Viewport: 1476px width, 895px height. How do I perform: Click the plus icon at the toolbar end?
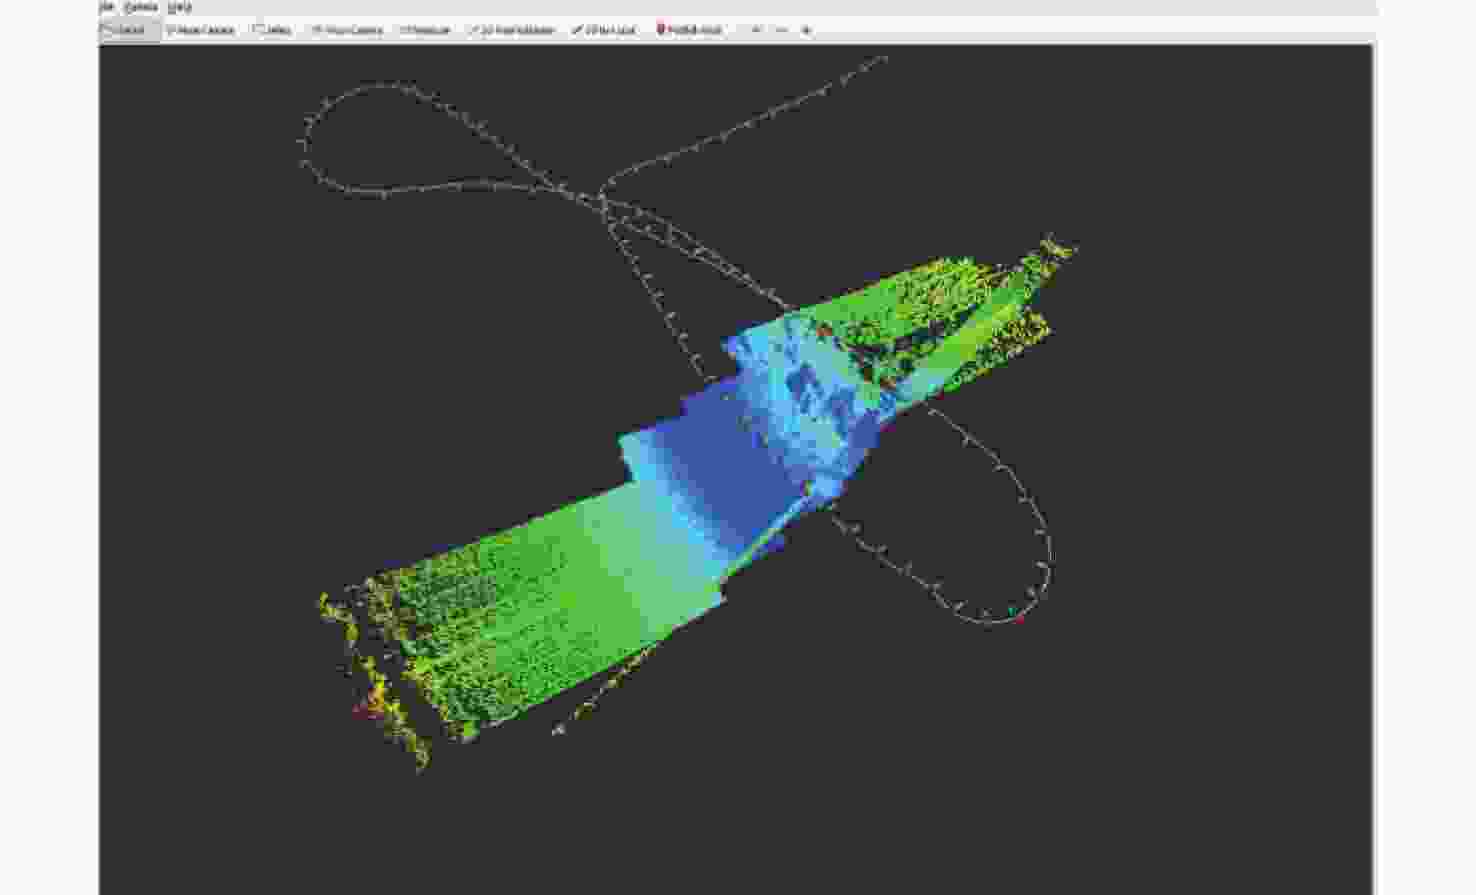click(x=806, y=30)
